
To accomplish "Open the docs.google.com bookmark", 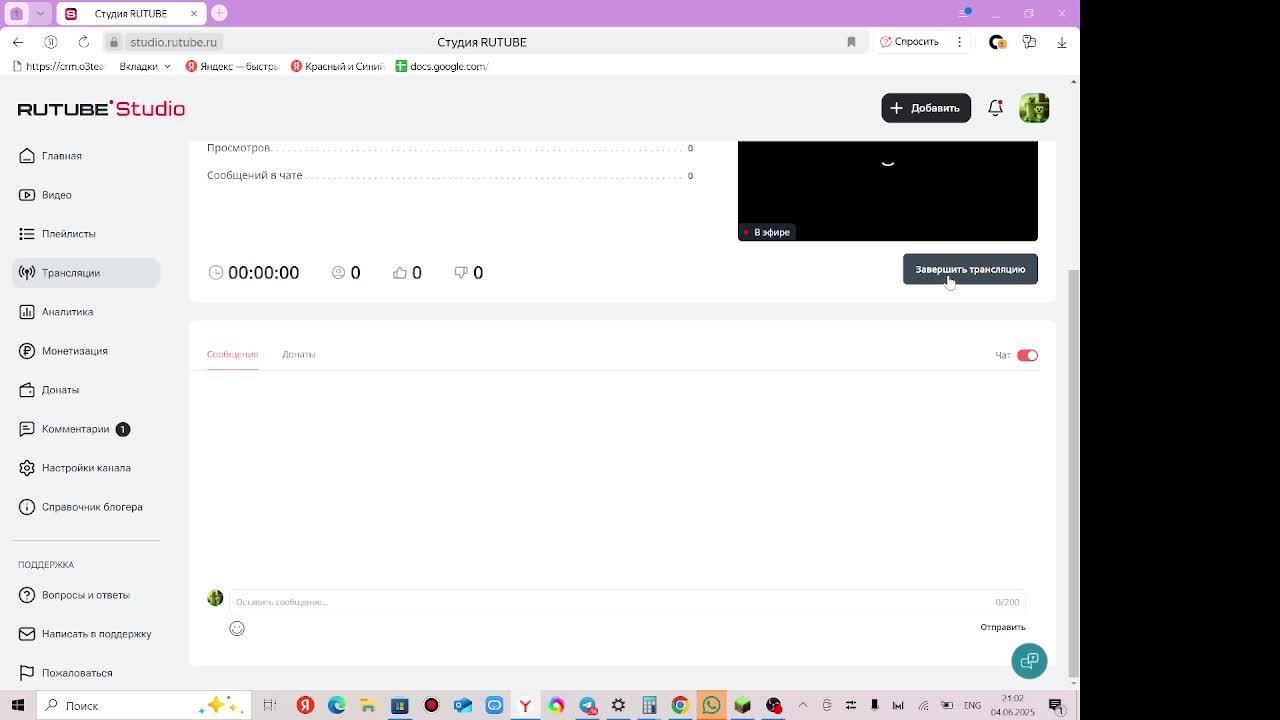I will [x=441, y=66].
